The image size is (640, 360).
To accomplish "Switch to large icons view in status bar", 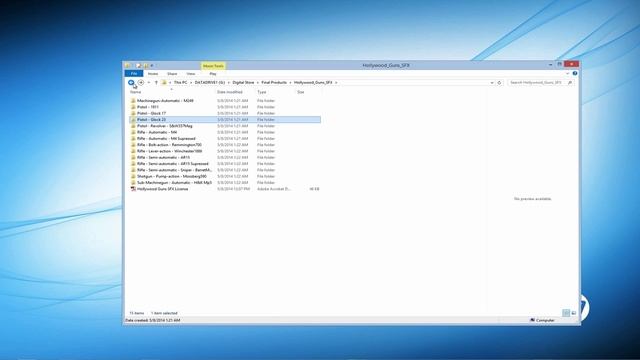I will [x=573, y=313].
